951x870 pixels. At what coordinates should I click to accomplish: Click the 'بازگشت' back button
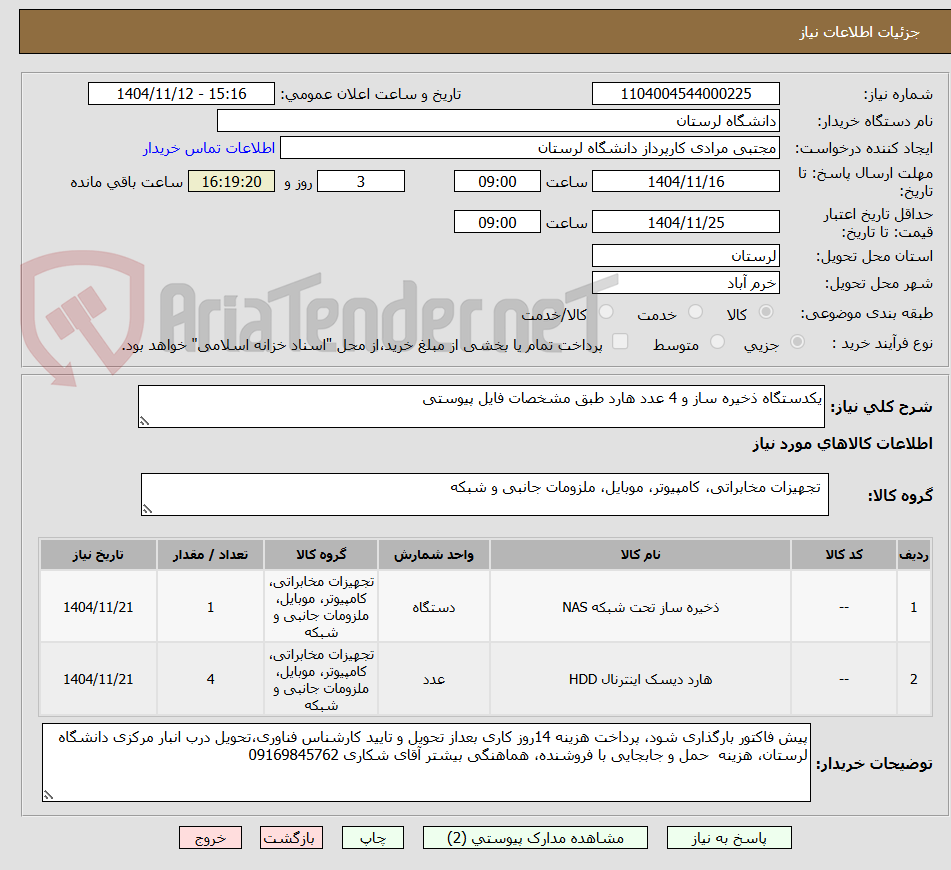(291, 838)
